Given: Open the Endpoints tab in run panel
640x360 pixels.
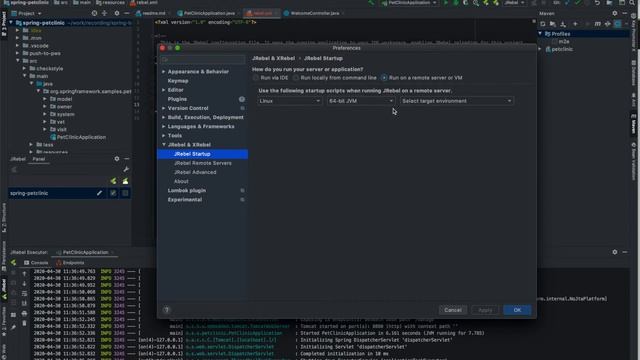Looking at the screenshot, I should [x=70, y=263].
